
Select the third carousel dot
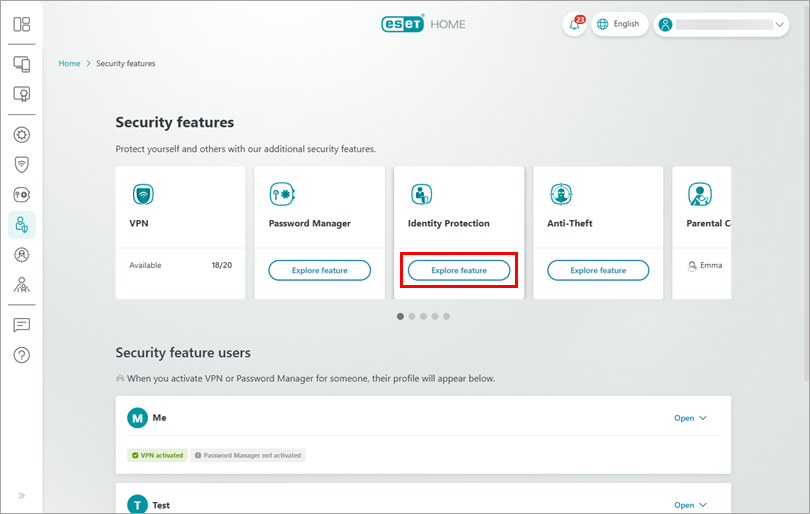point(423,316)
